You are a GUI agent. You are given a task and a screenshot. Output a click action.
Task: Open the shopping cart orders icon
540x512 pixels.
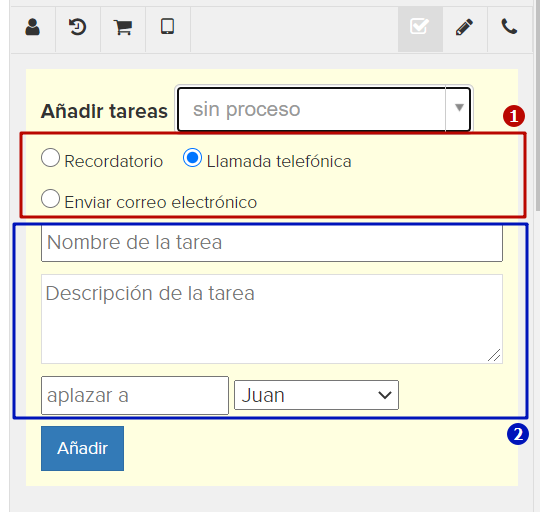click(x=123, y=27)
